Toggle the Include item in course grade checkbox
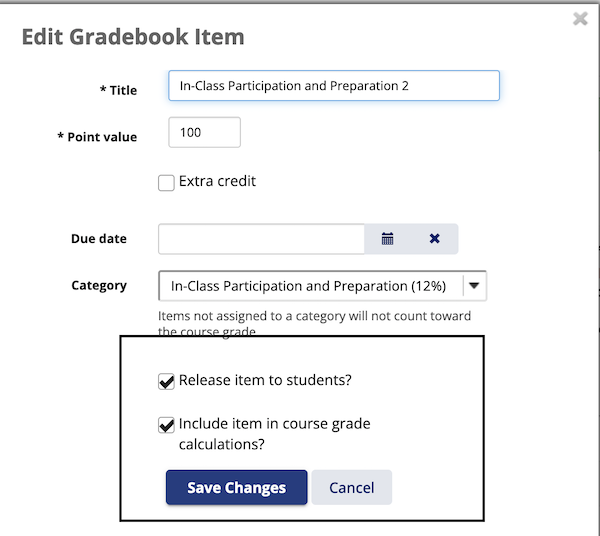This screenshot has width=600, height=536. click(x=167, y=425)
